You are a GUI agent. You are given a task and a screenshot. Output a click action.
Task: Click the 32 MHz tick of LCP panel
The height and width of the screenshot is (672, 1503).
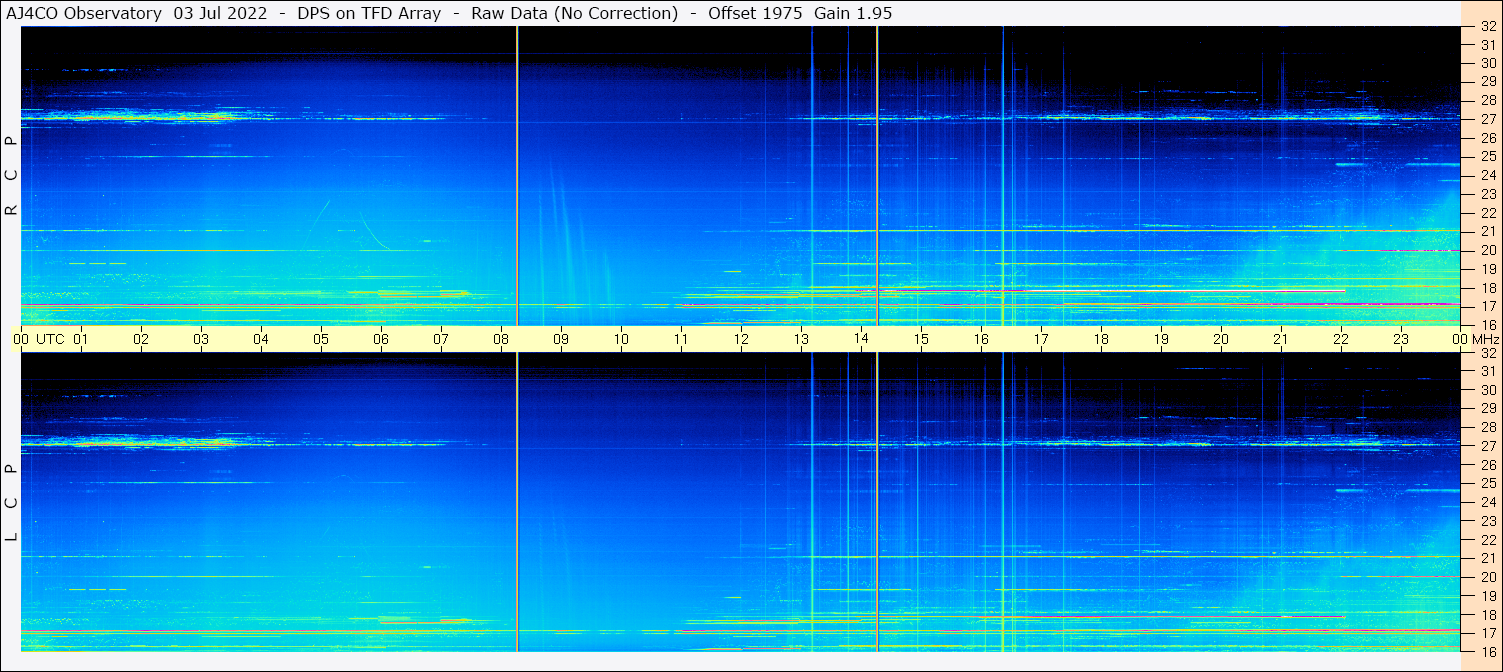pos(1487,353)
